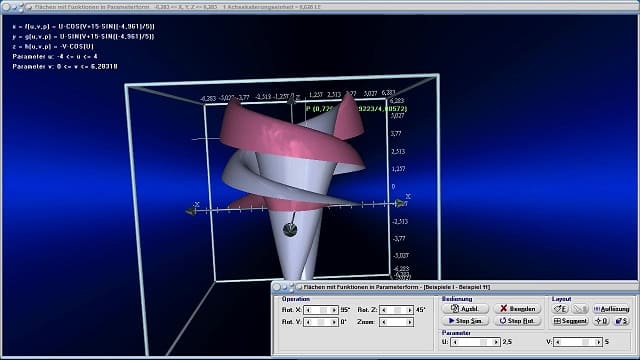
Task: Click the Rot. X slider thumb
Action: click(x=323, y=310)
